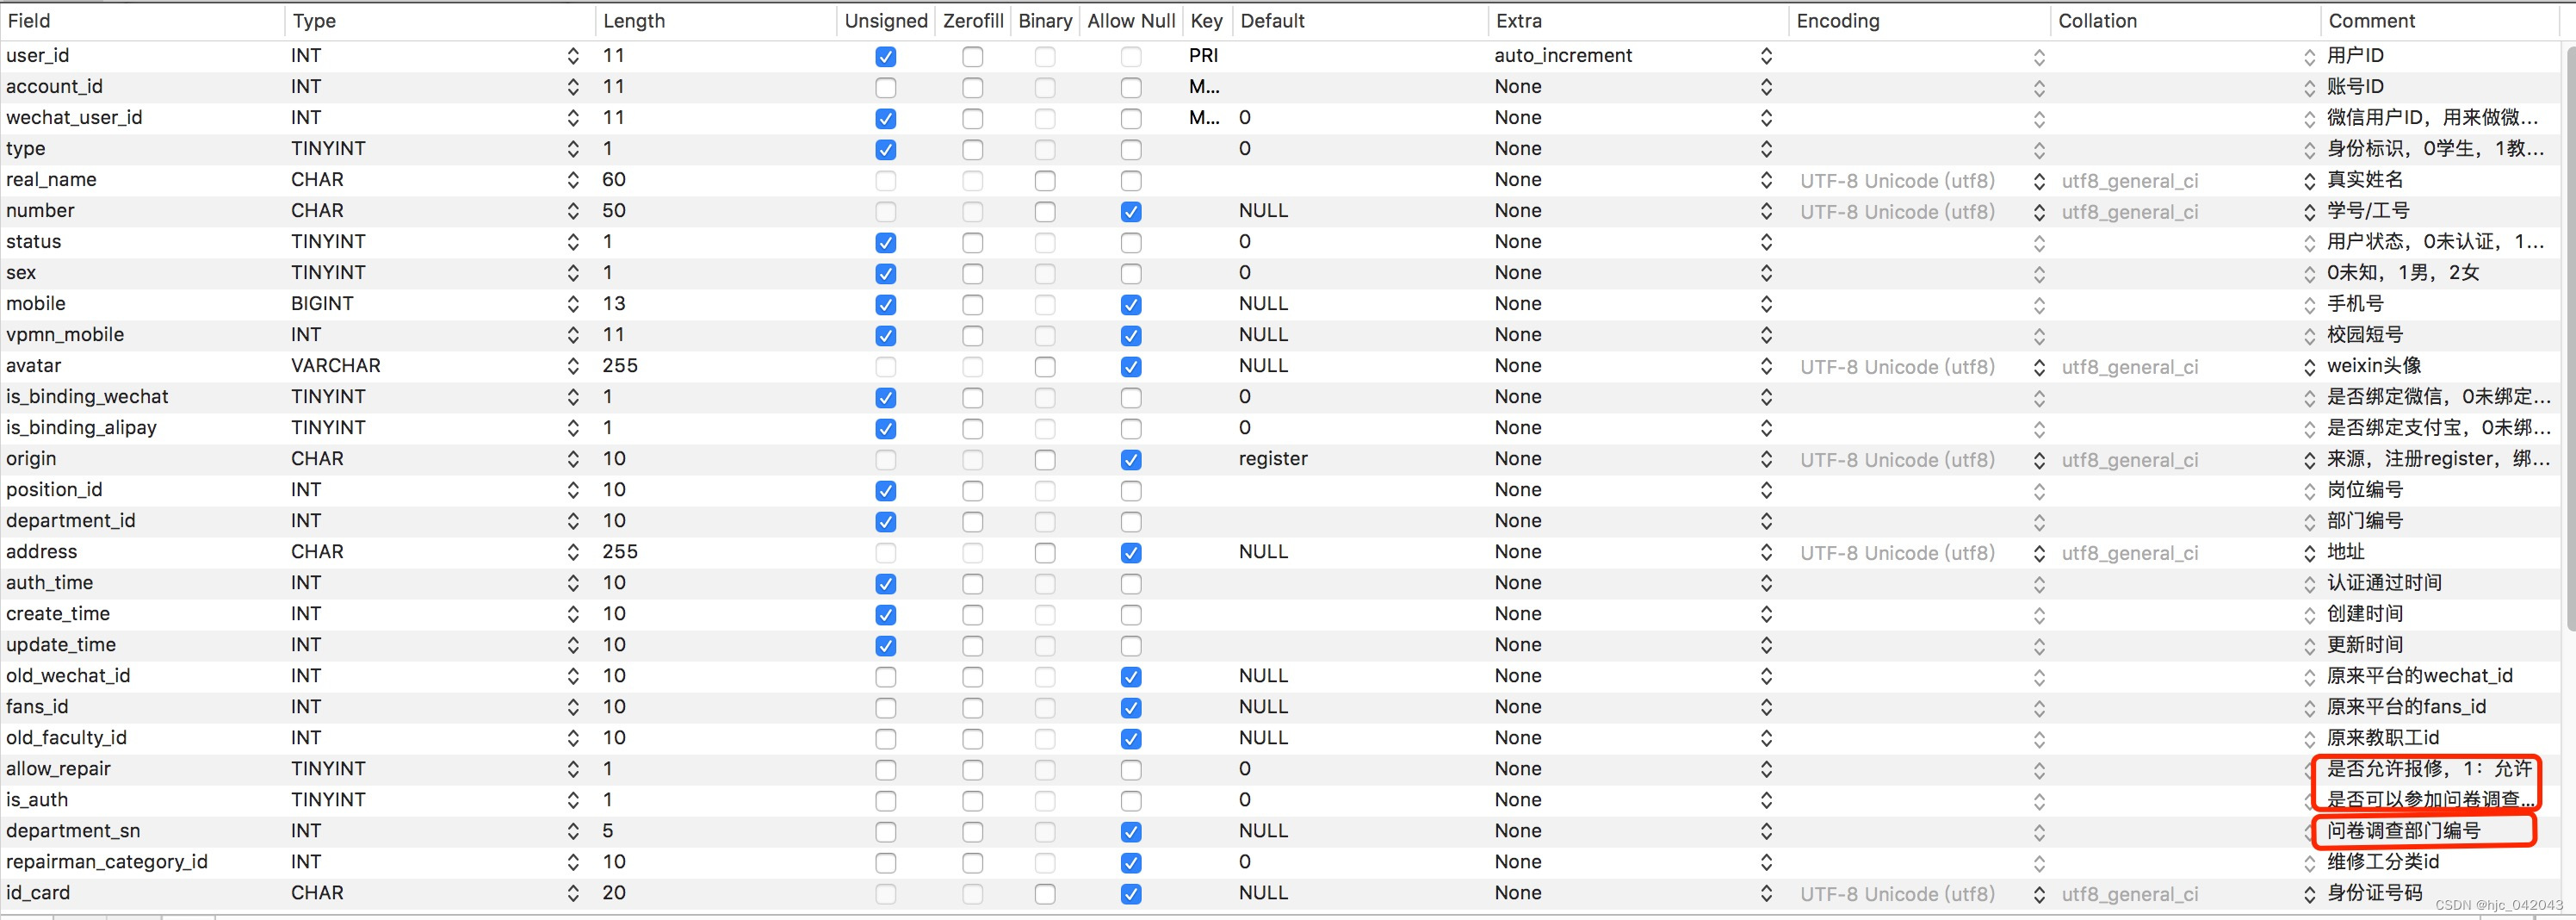Sort by Field column header
This screenshot has width=2576, height=920.
[142, 21]
